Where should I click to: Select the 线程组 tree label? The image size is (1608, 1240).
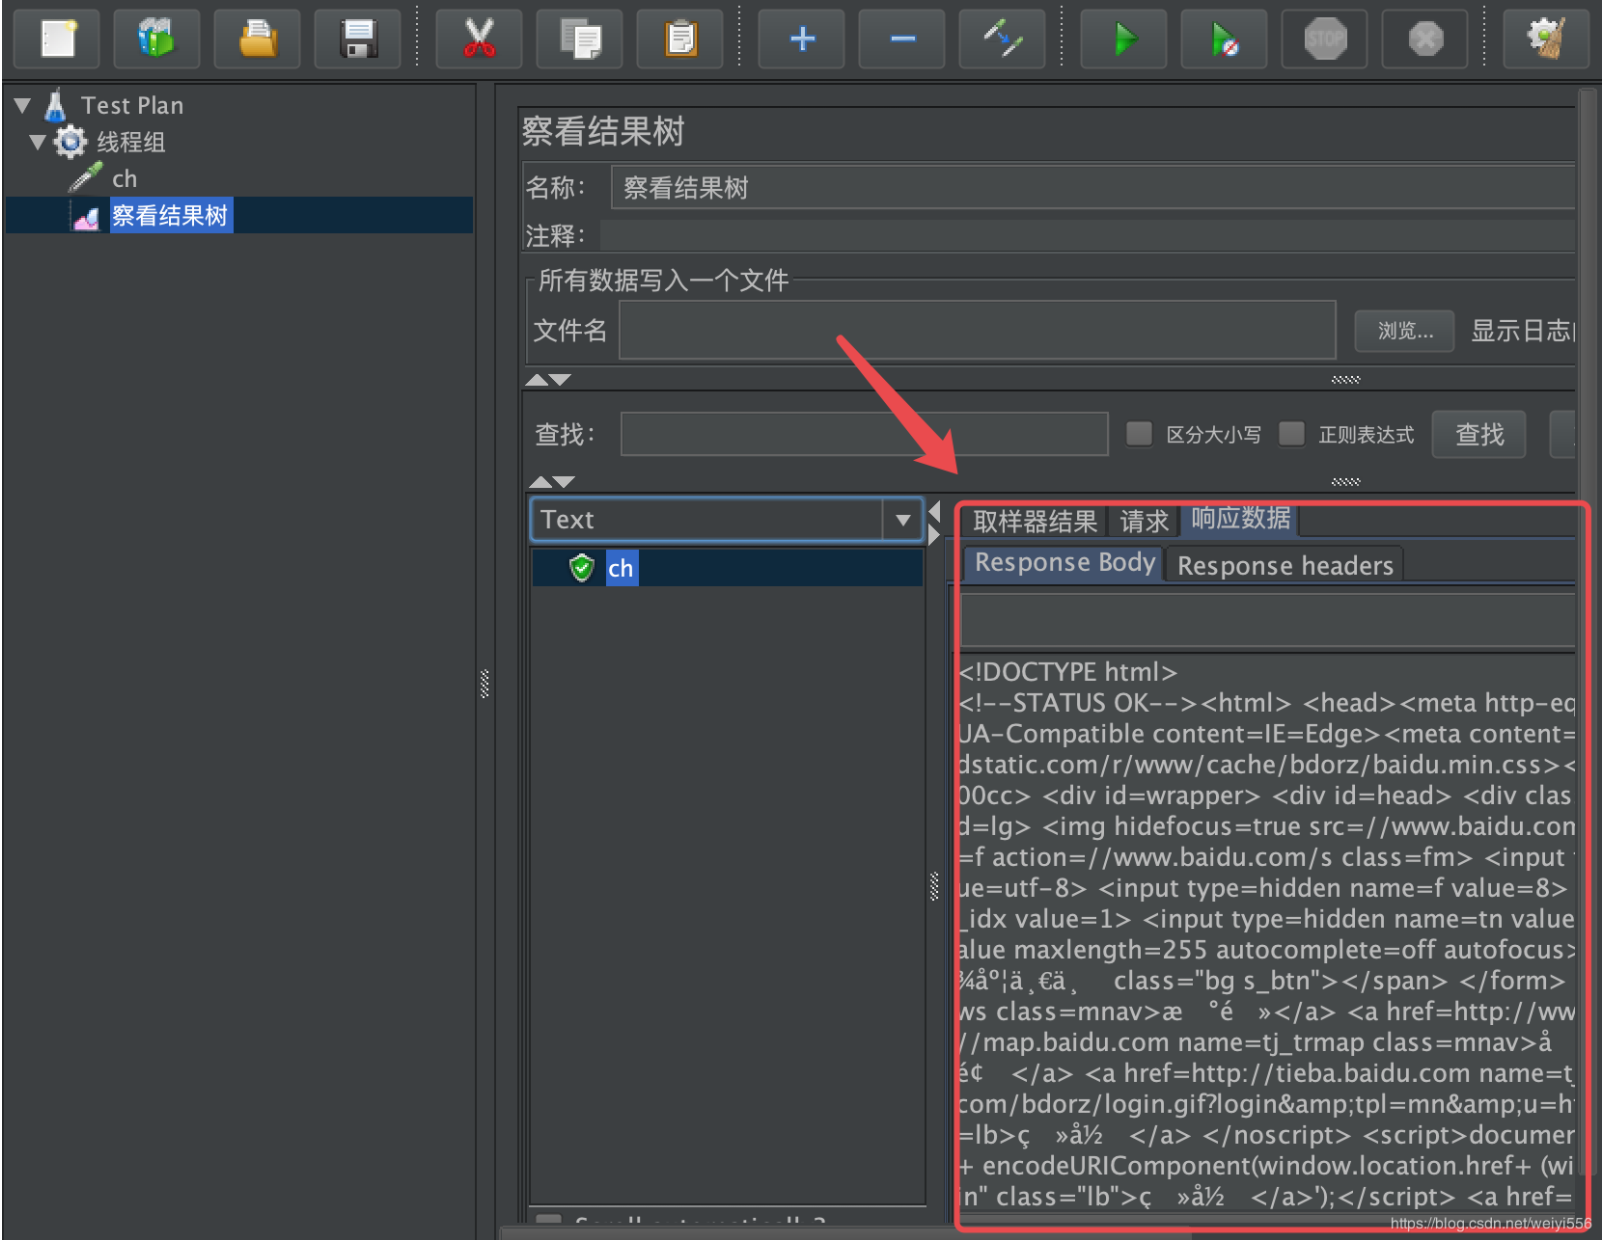point(130,142)
